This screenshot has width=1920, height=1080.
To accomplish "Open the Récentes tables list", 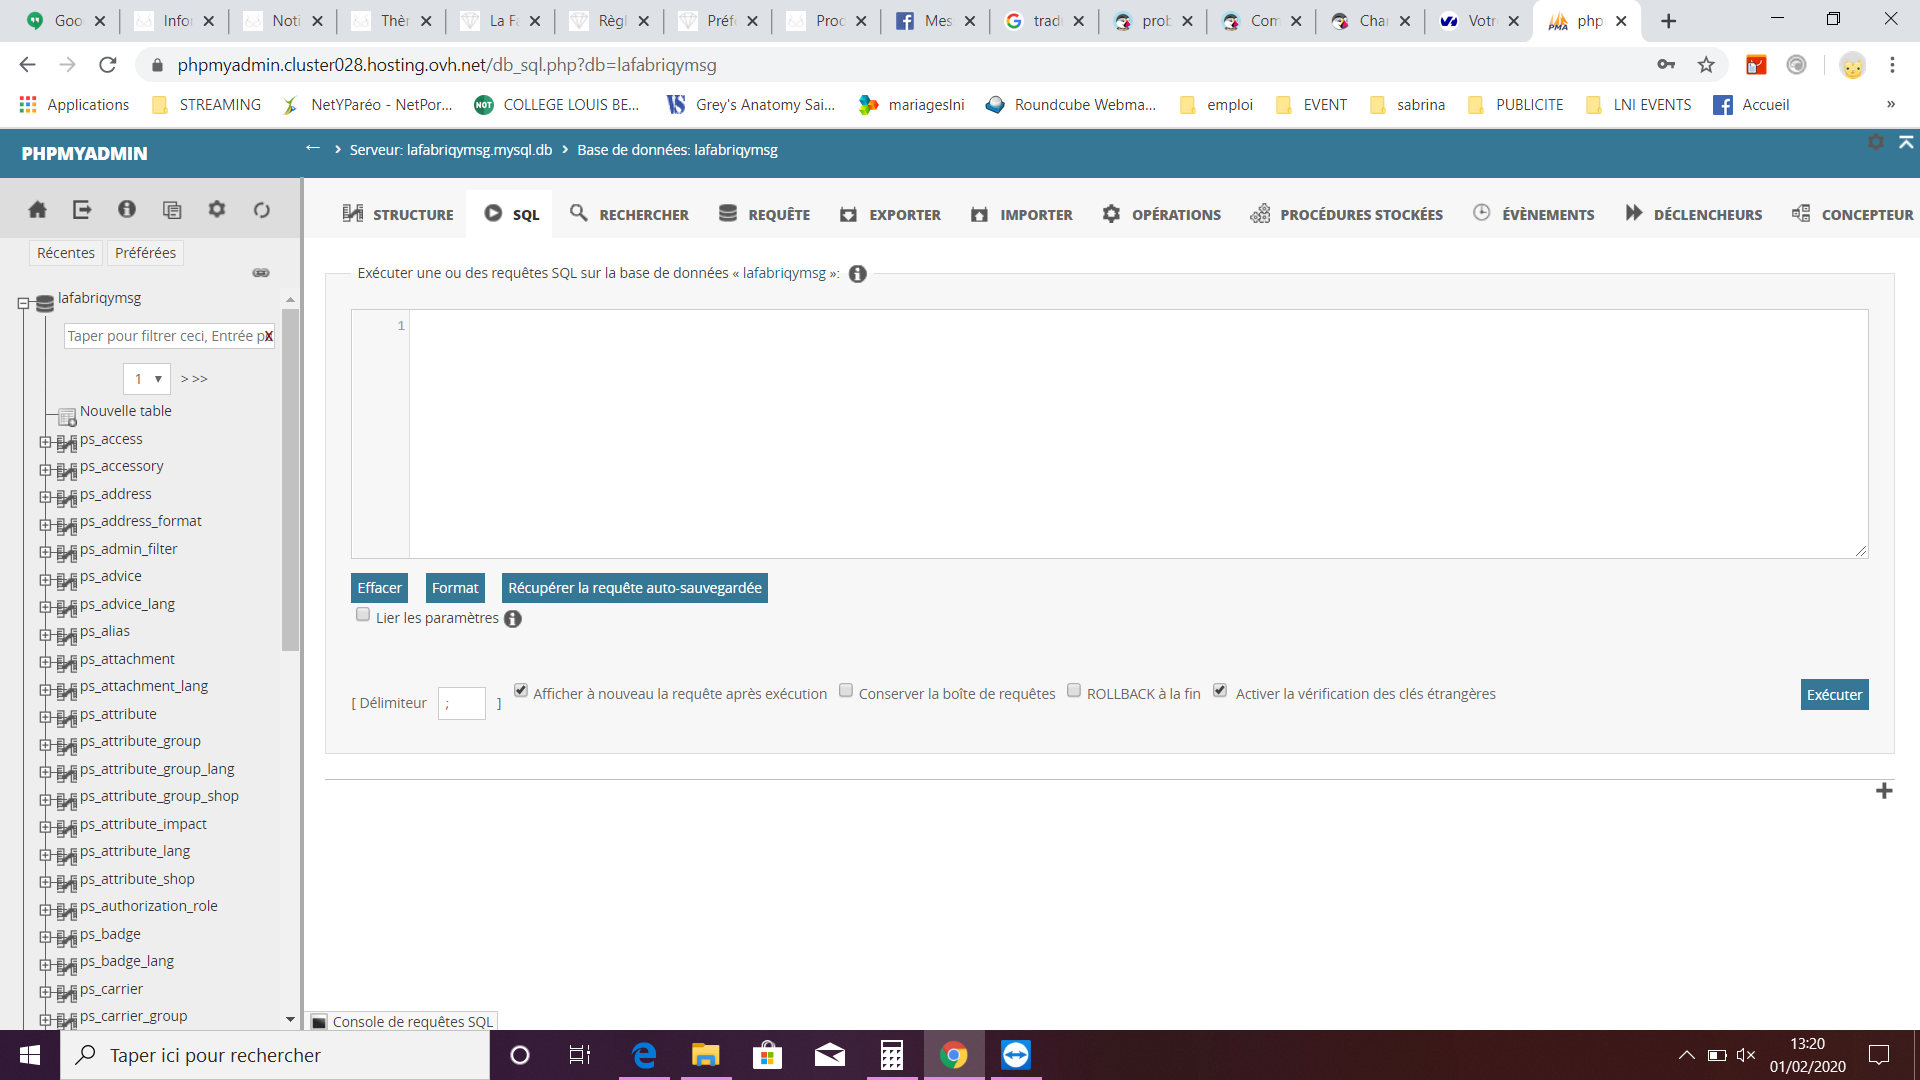I will coord(66,253).
